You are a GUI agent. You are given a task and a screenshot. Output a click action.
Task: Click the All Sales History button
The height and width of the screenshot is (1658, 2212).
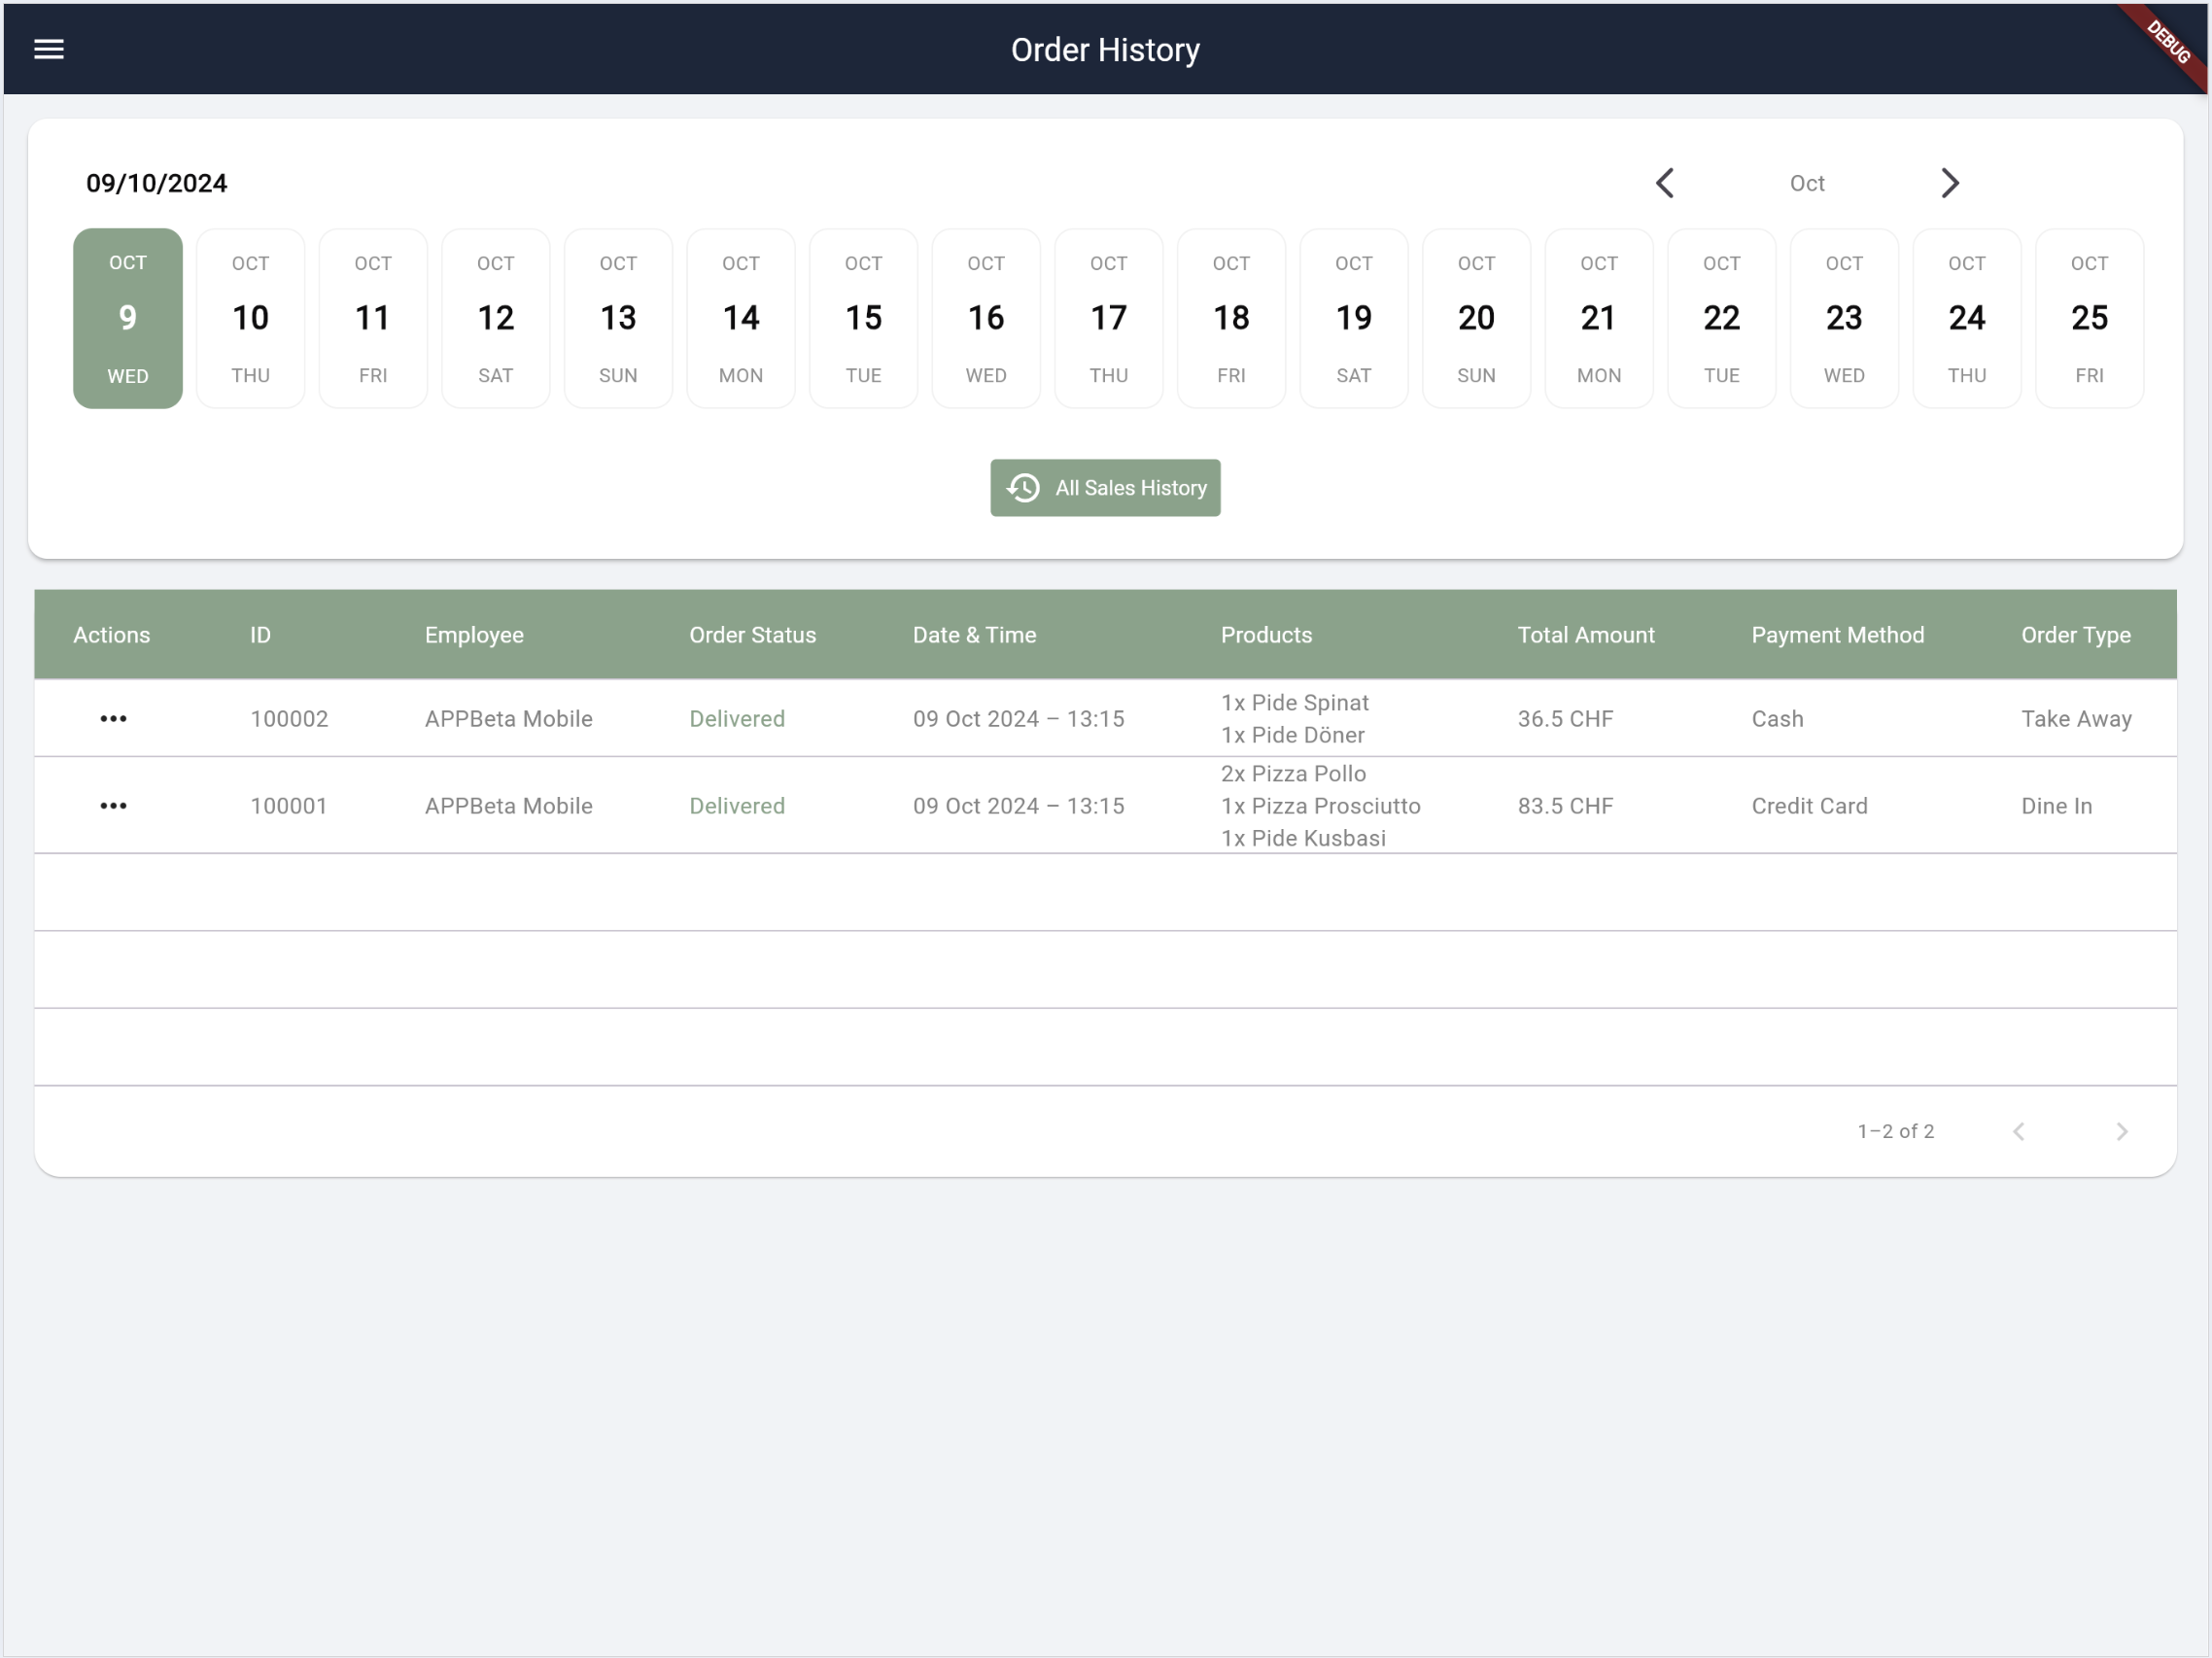tap(1105, 488)
